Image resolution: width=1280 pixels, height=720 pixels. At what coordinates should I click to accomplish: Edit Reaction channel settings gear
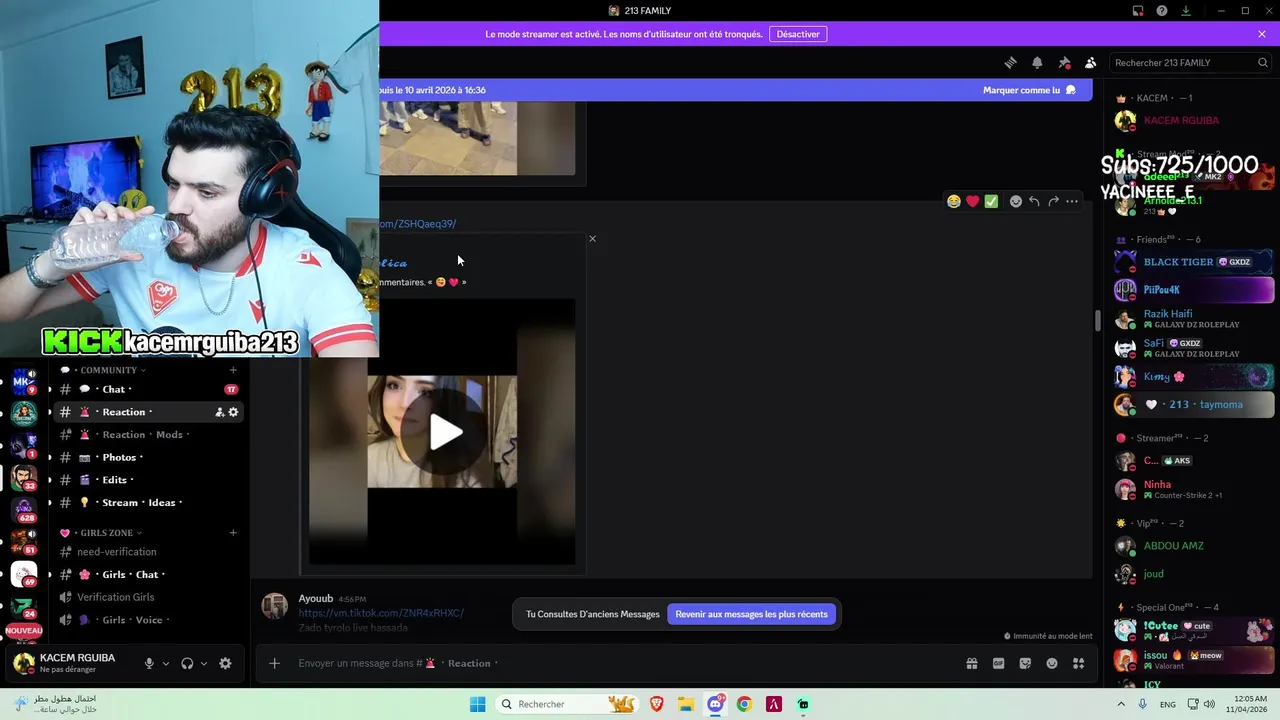click(233, 412)
